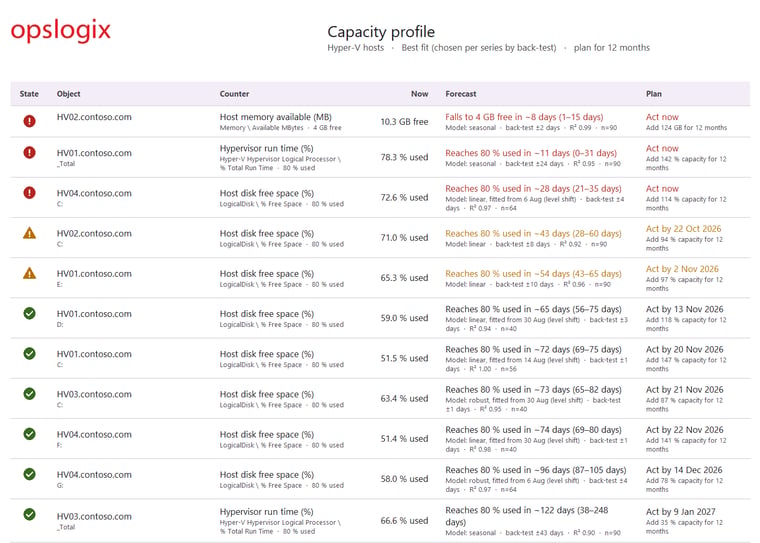Click the '65.3 % used' value
Image resolution: width=760 pixels, height=543 pixels.
[x=404, y=278]
